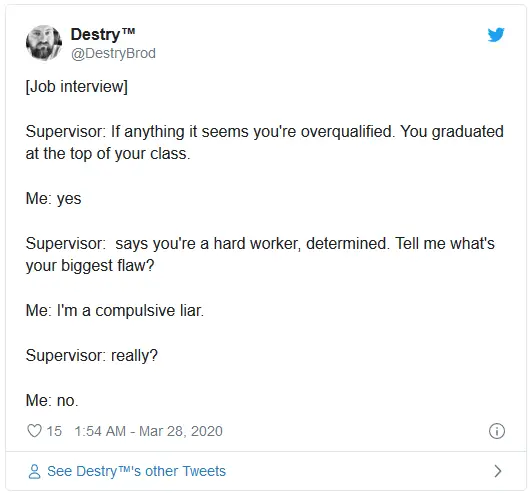
Task: Click the 15 likes count
Action: click(54, 431)
